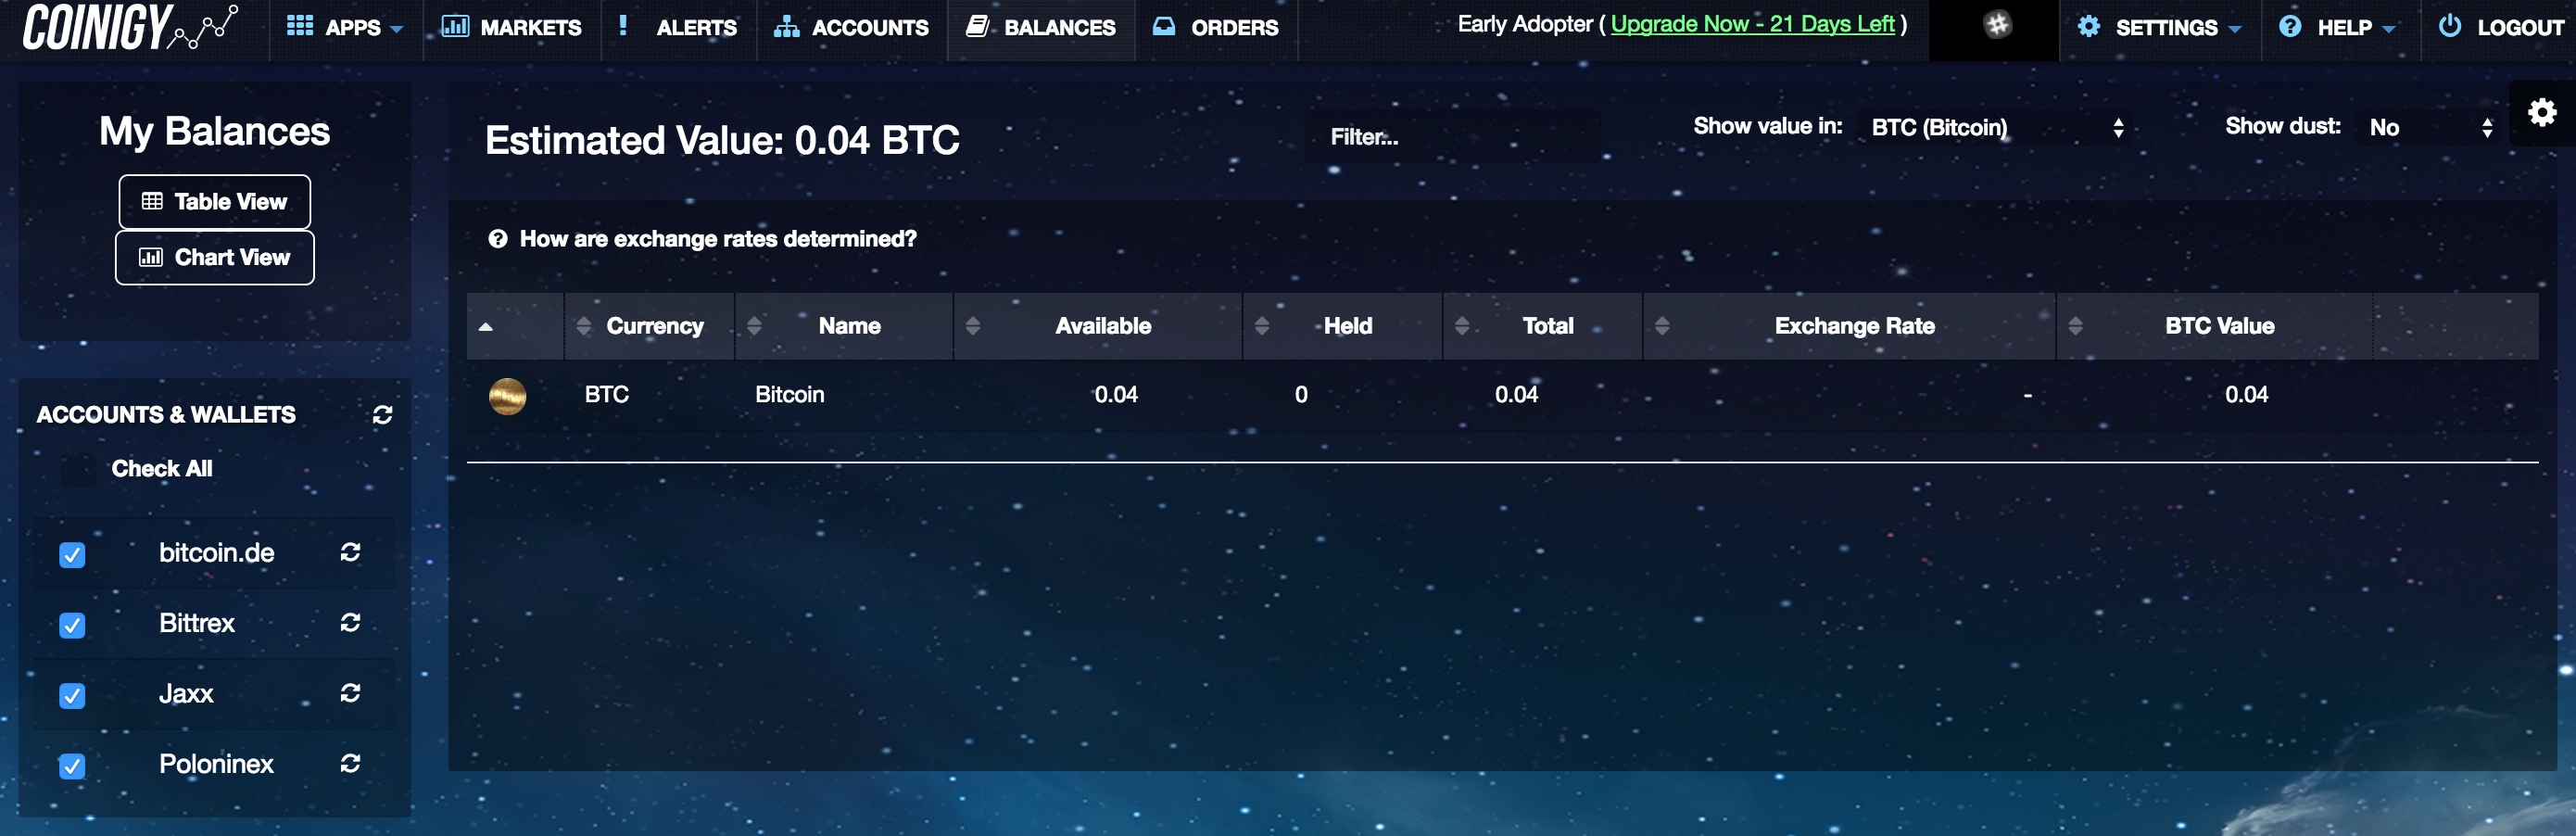Click the Logout power icon
The image size is (2576, 836).
coord(2449,26)
